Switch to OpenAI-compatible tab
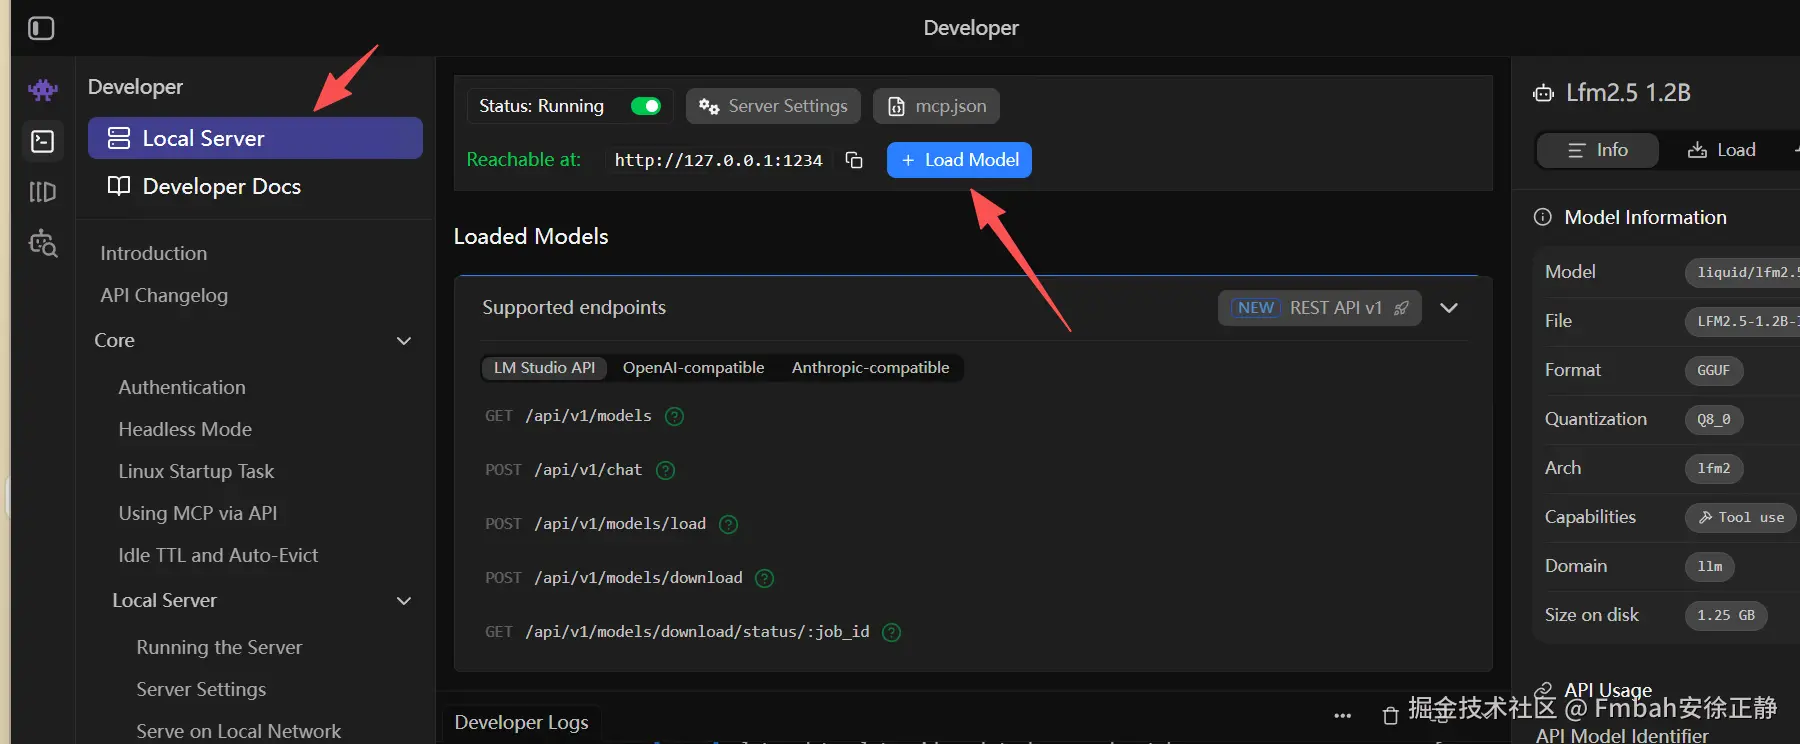The image size is (1800, 744). (x=694, y=368)
